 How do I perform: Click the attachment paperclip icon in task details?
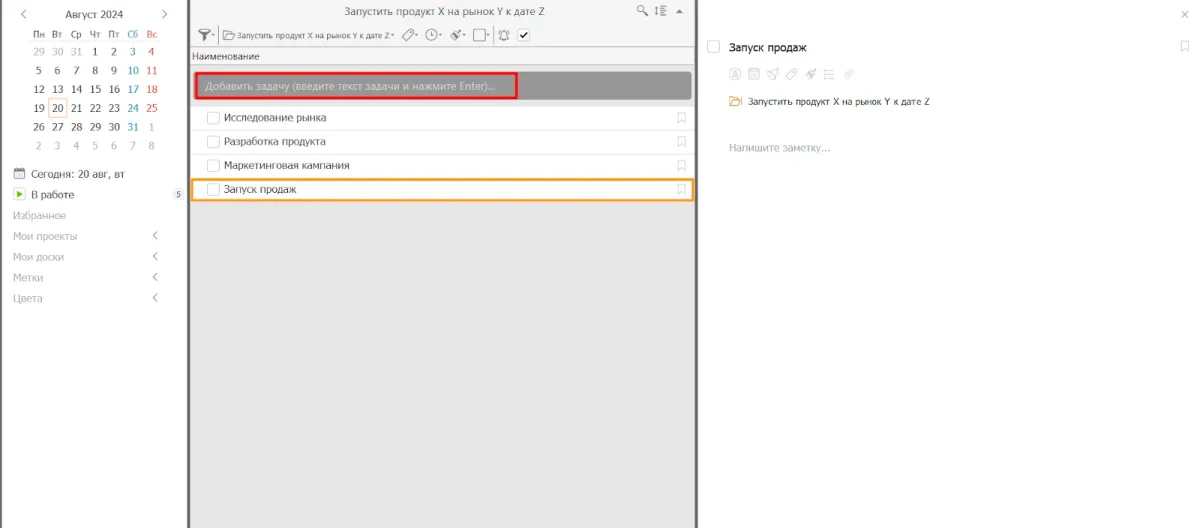click(x=849, y=74)
